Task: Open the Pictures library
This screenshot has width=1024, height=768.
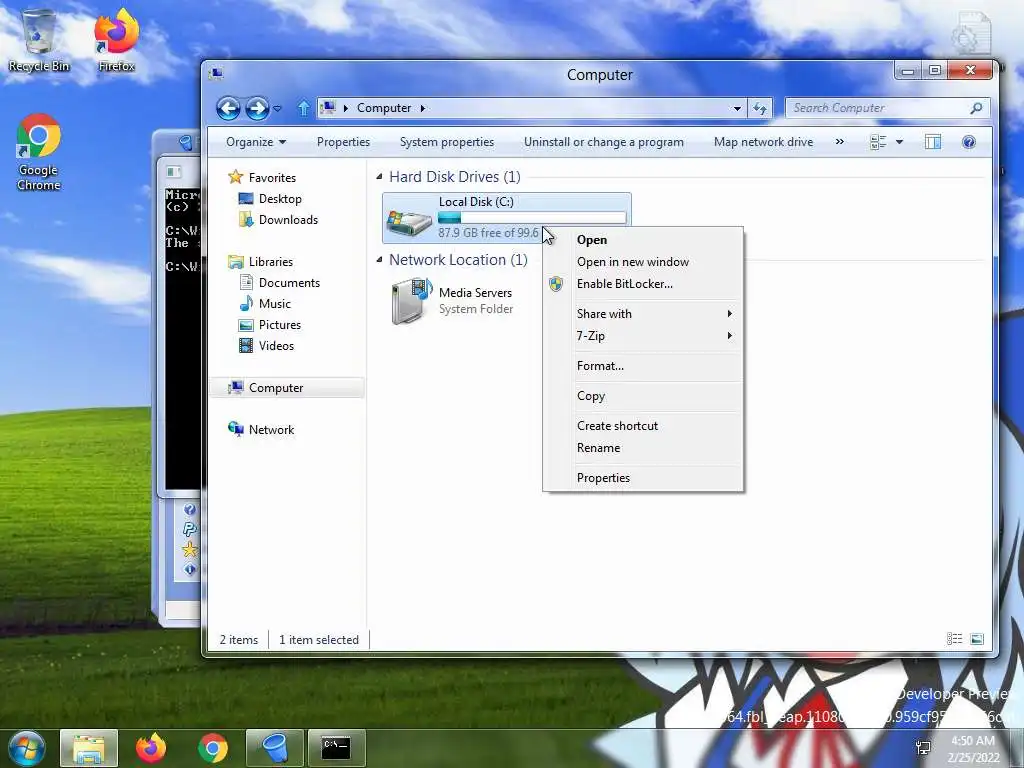Action: coord(270,325)
